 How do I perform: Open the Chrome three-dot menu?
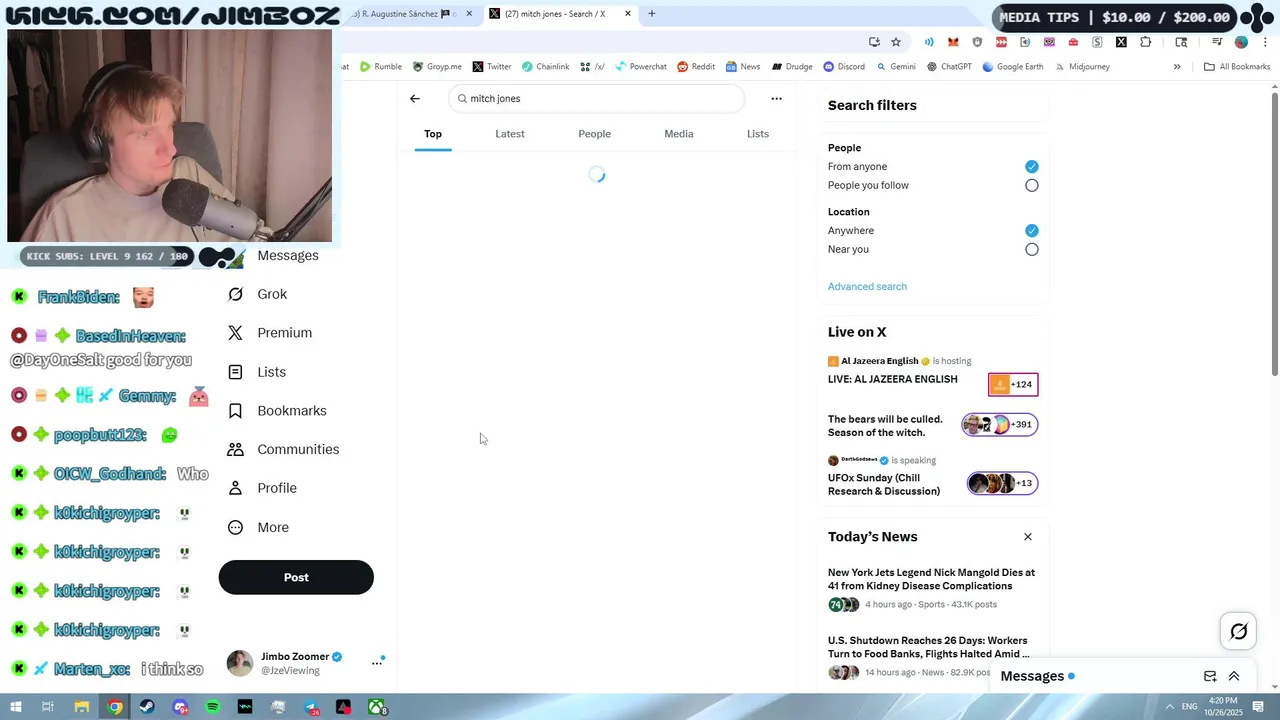1266,42
